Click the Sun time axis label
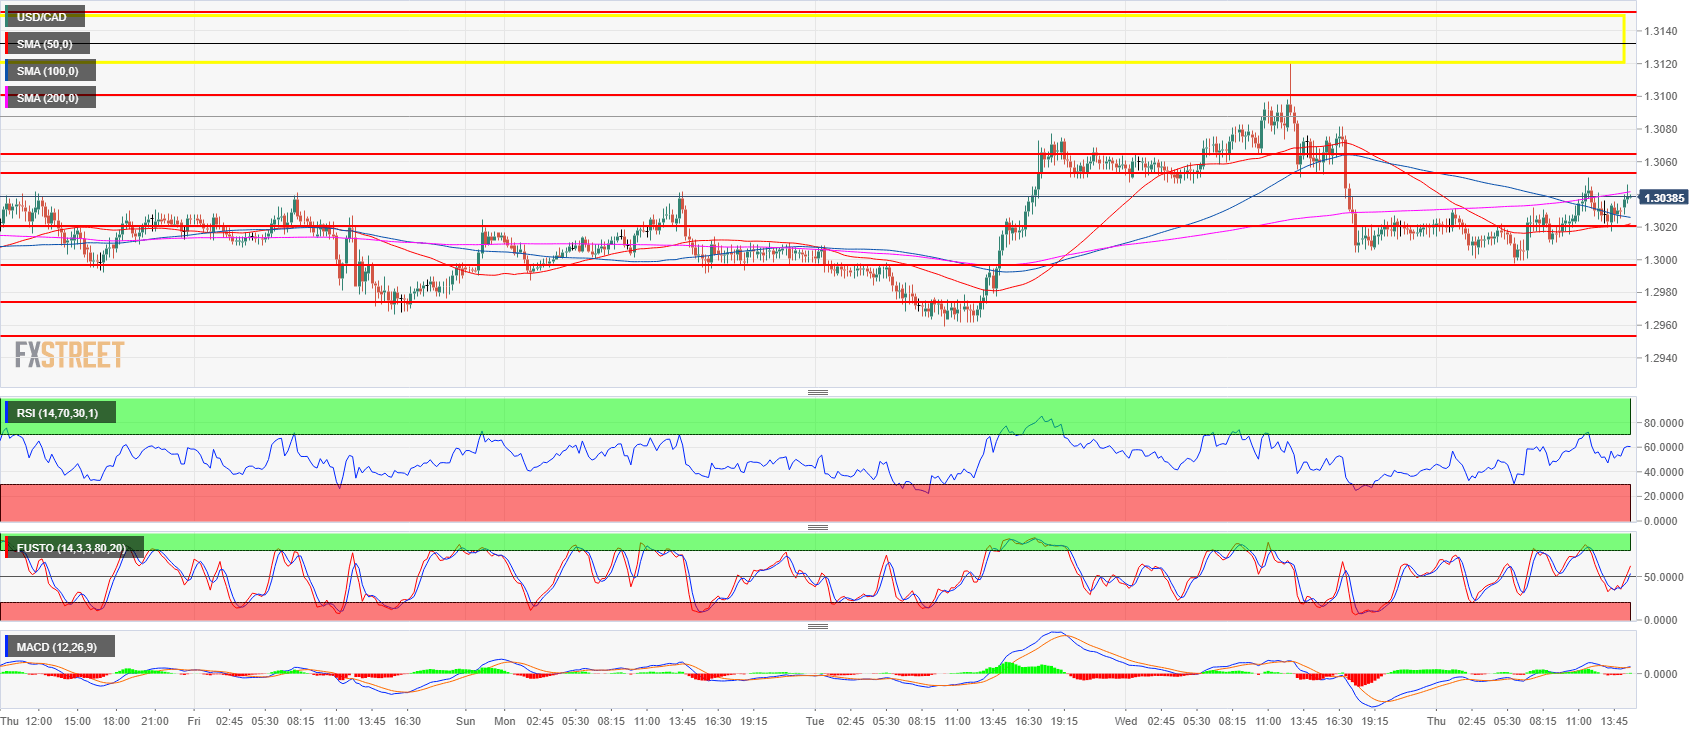The height and width of the screenshot is (734, 1707). (465, 721)
